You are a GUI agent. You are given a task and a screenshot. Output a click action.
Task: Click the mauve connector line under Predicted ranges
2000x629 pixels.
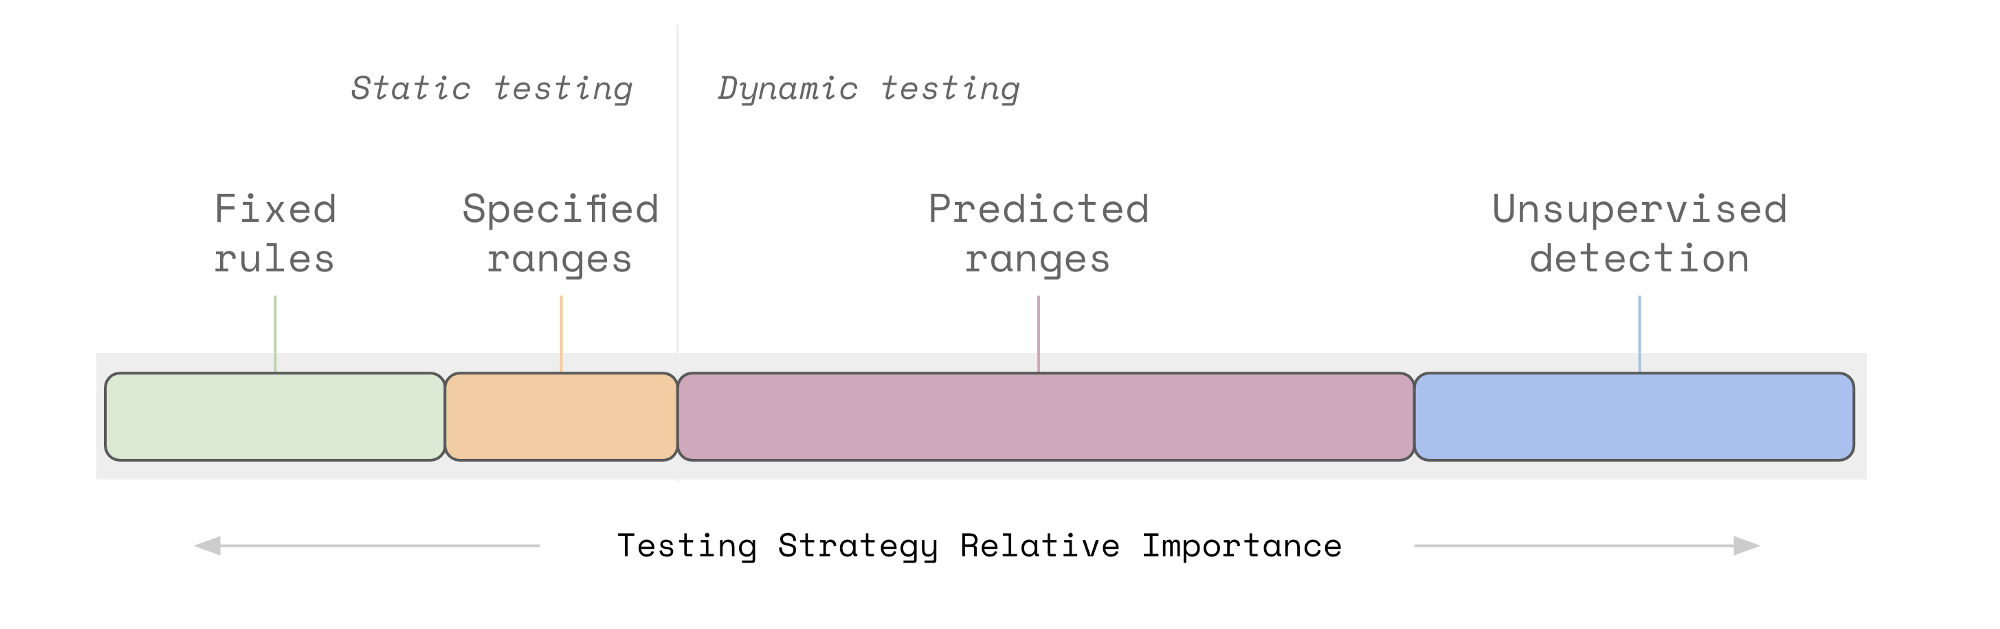click(1038, 334)
